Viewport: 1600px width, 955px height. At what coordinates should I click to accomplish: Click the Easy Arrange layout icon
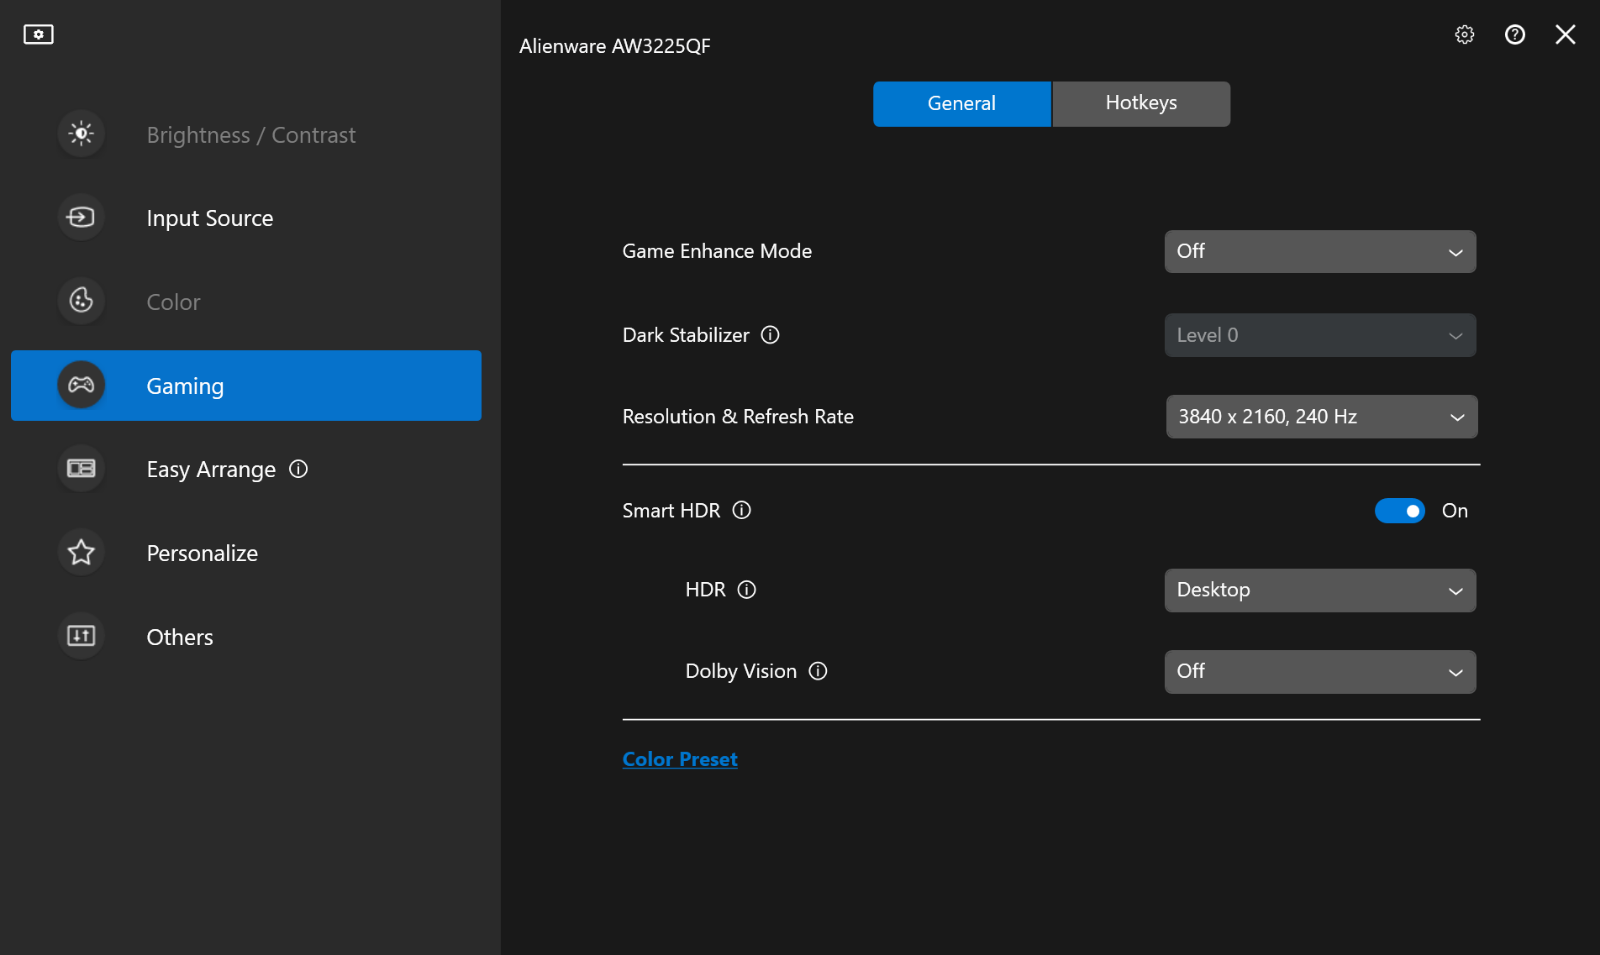[81, 468]
